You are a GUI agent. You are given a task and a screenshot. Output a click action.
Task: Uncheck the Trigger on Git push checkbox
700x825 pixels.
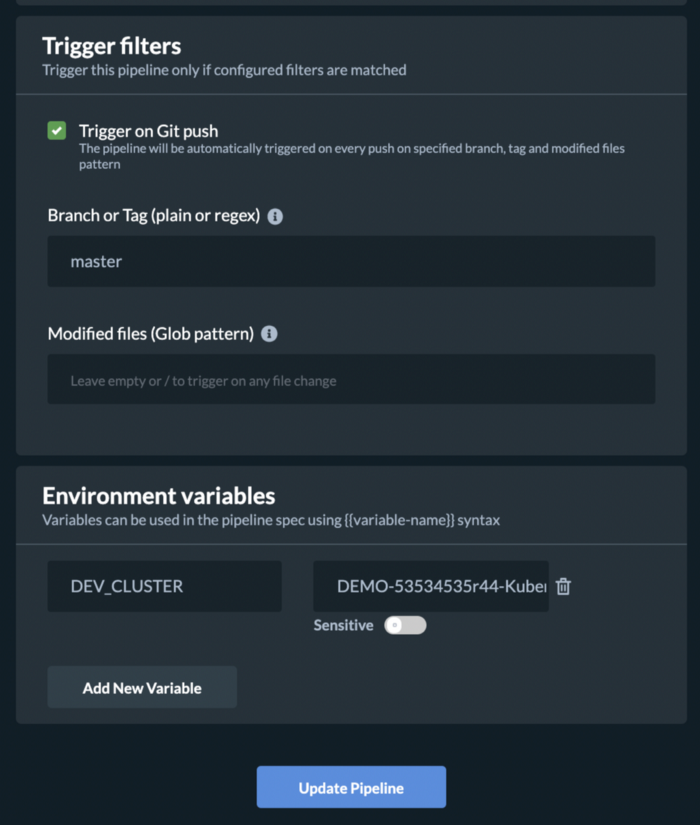[57, 131]
